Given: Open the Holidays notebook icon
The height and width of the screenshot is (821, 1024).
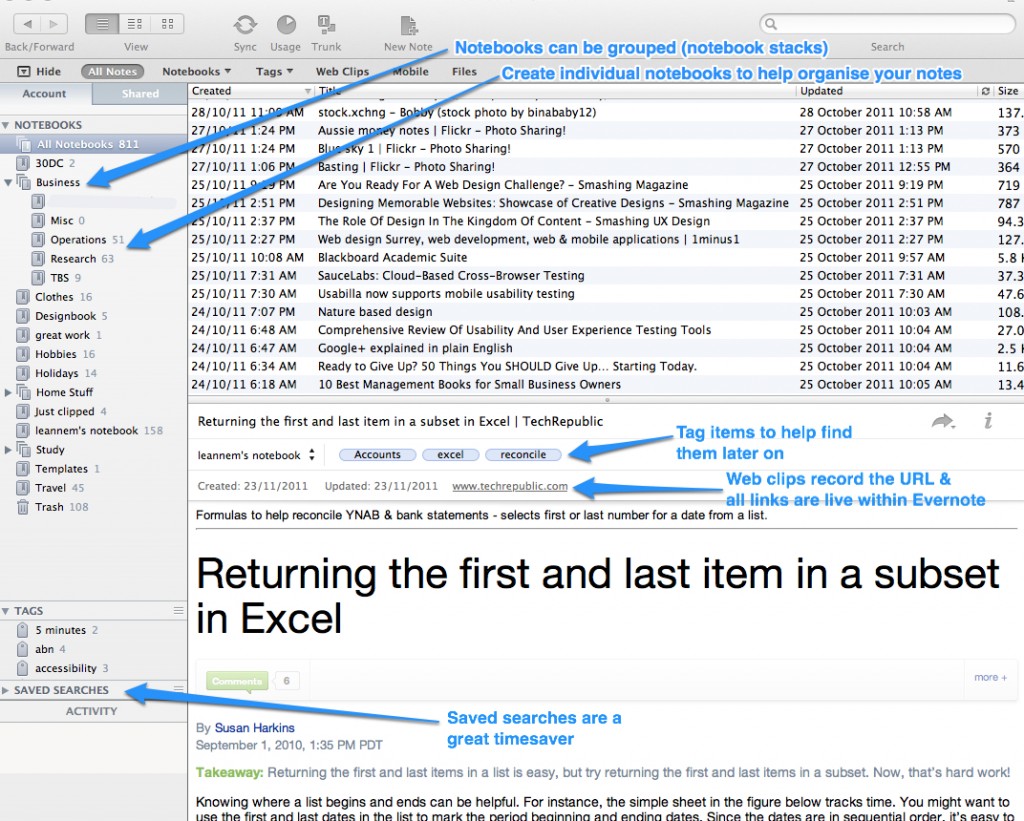Looking at the screenshot, I should point(23,373).
